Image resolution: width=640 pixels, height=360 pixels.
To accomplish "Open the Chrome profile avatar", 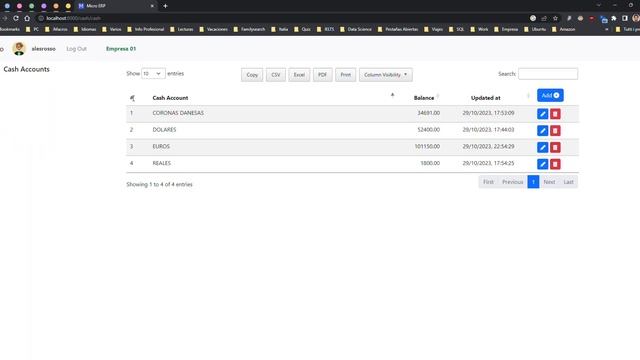I will 636,18.
